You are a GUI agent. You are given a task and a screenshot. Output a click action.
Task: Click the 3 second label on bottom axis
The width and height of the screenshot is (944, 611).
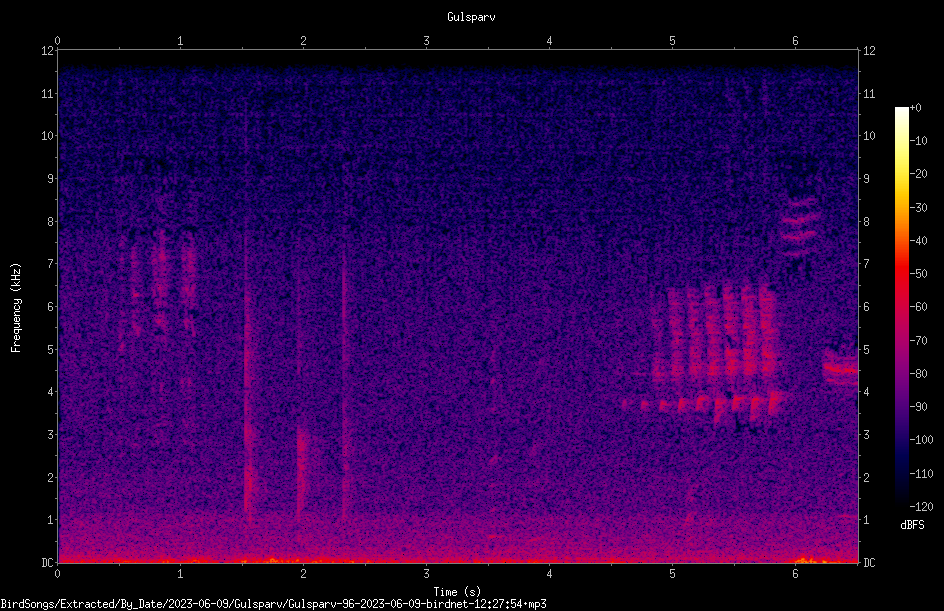(426, 574)
